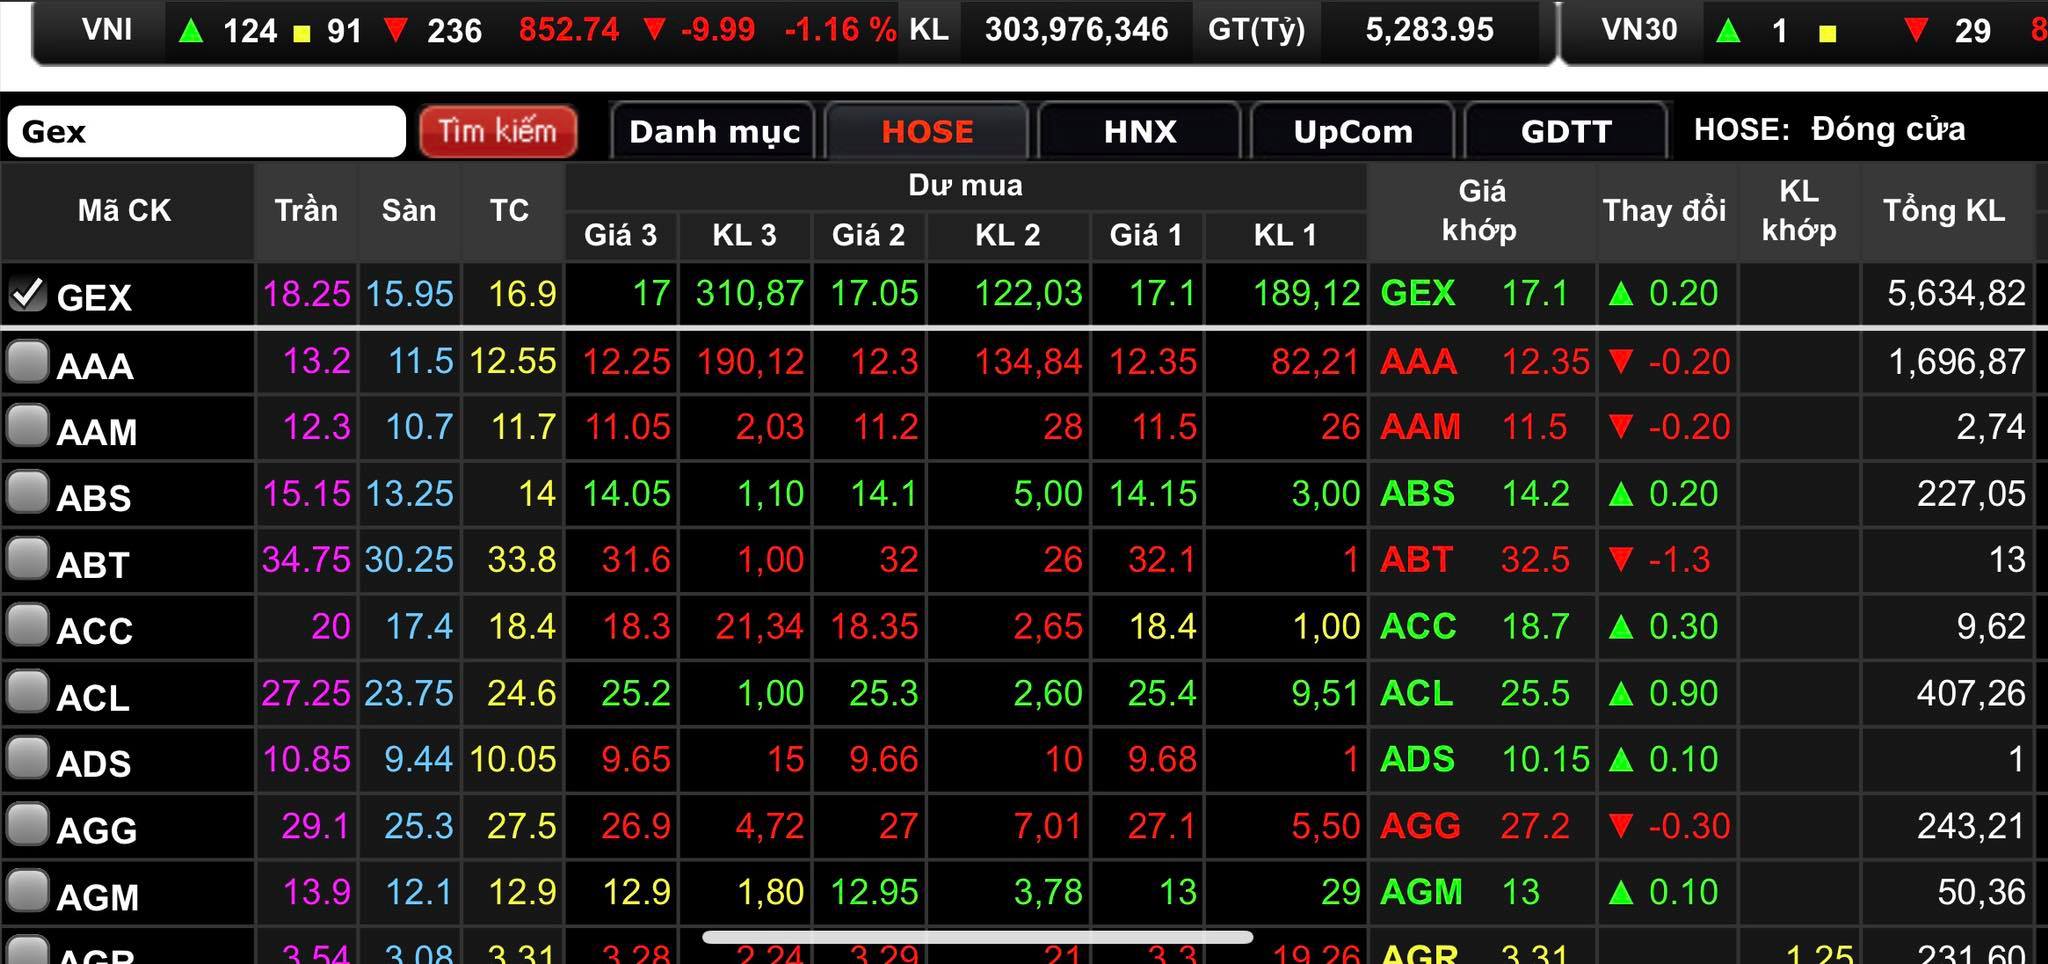This screenshot has height=964, width=2048.
Task: Click ACL change value 0.90
Action: pos(1683,693)
